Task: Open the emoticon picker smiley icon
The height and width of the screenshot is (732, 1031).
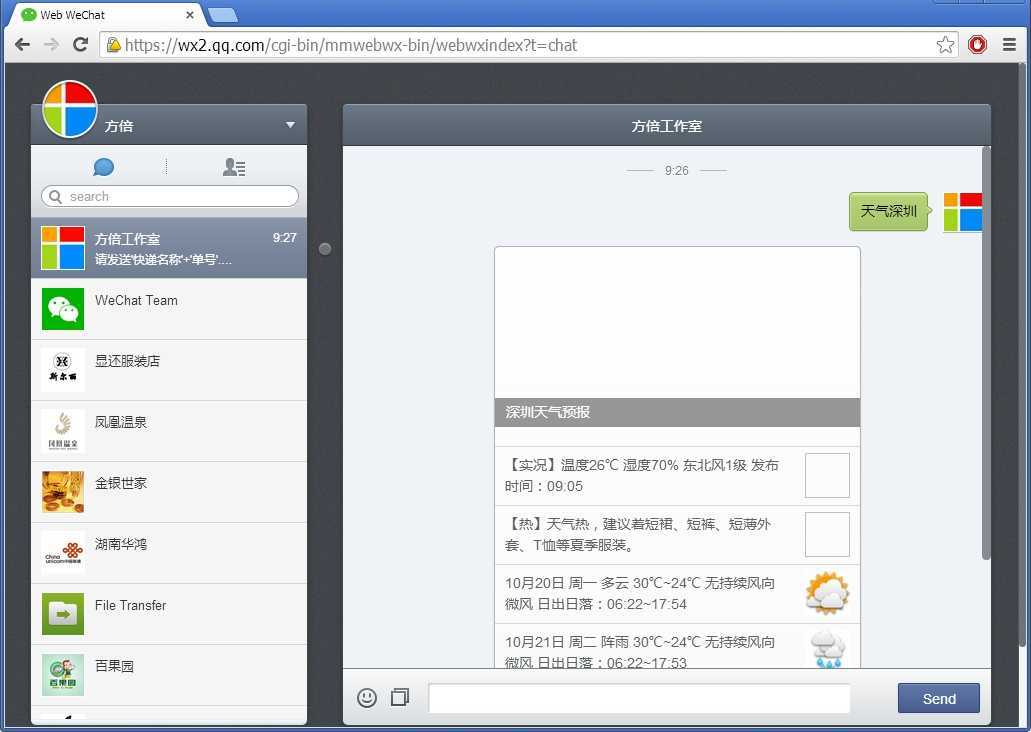Action: pos(366,698)
